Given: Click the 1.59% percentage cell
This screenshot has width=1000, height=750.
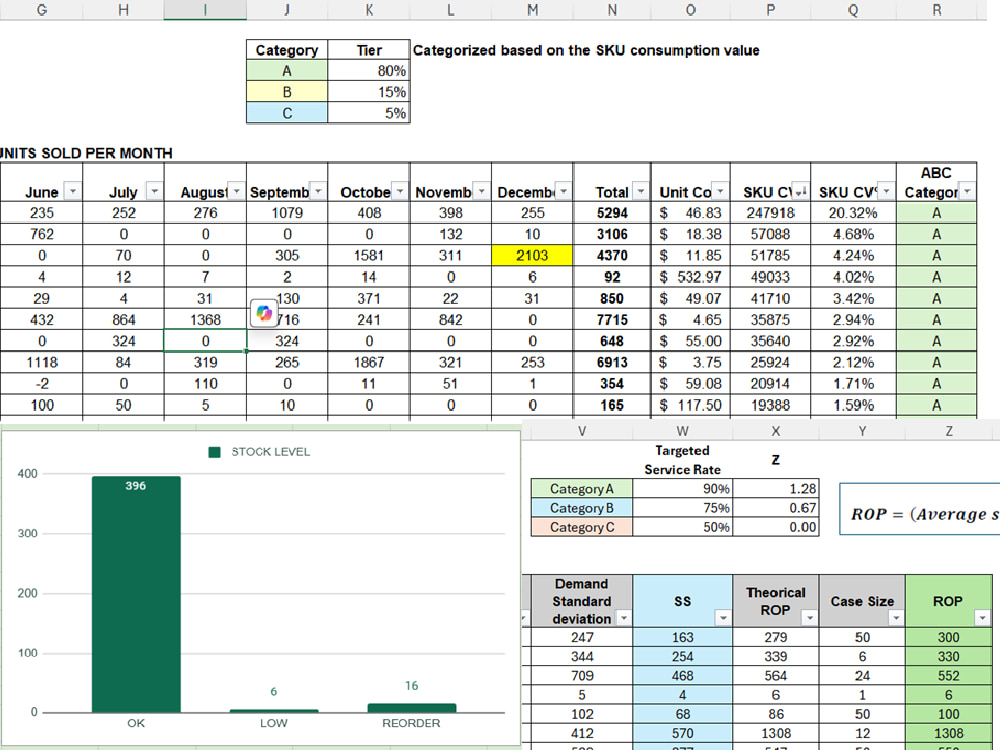Looking at the screenshot, I should point(853,405).
